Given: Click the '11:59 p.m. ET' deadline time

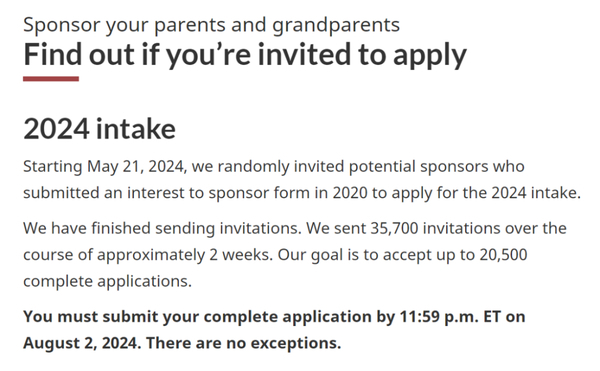Looking at the screenshot, I should point(450,317).
